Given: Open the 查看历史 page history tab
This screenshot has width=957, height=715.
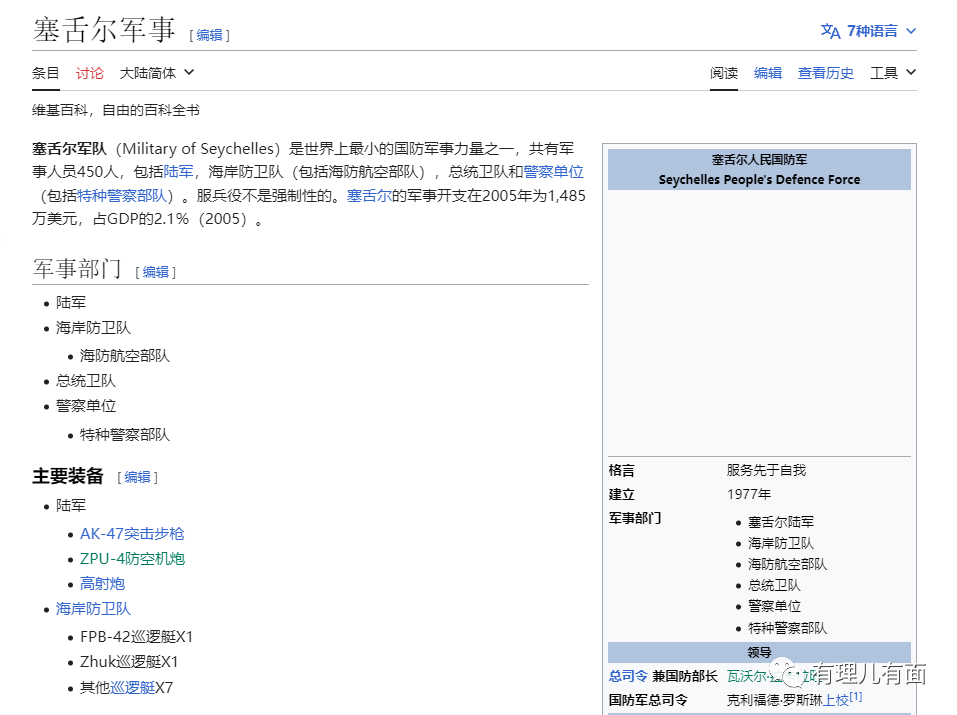Looking at the screenshot, I should pyautogui.click(x=825, y=72).
